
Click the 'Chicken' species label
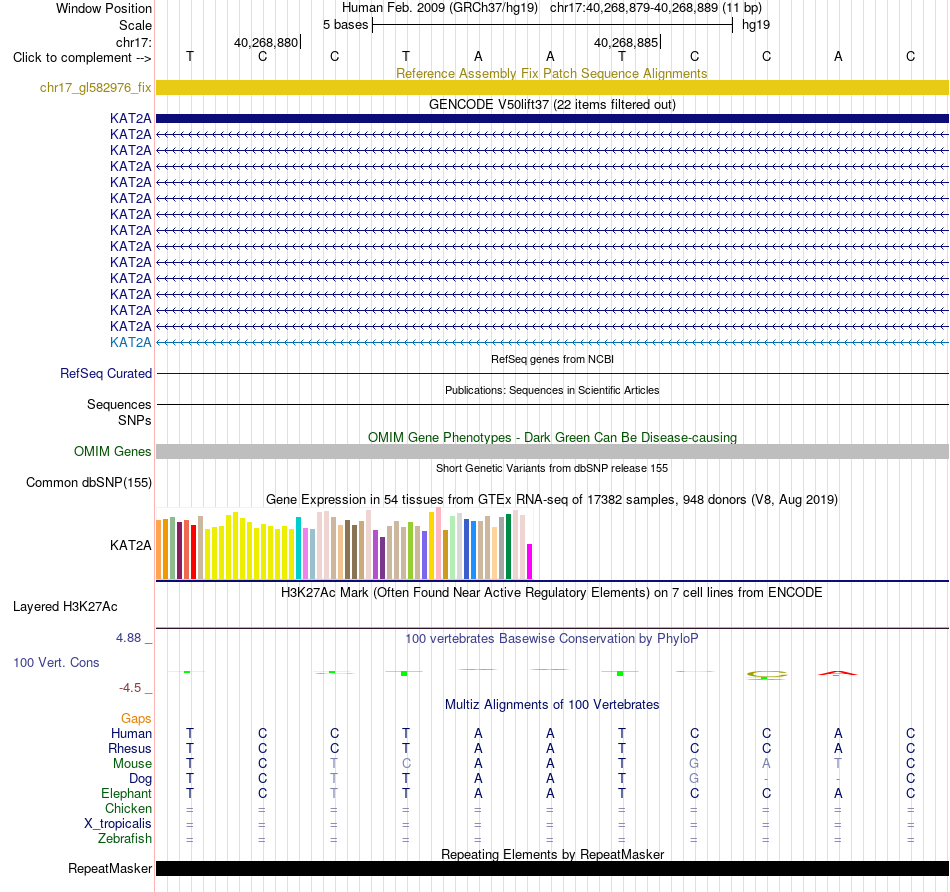point(128,809)
